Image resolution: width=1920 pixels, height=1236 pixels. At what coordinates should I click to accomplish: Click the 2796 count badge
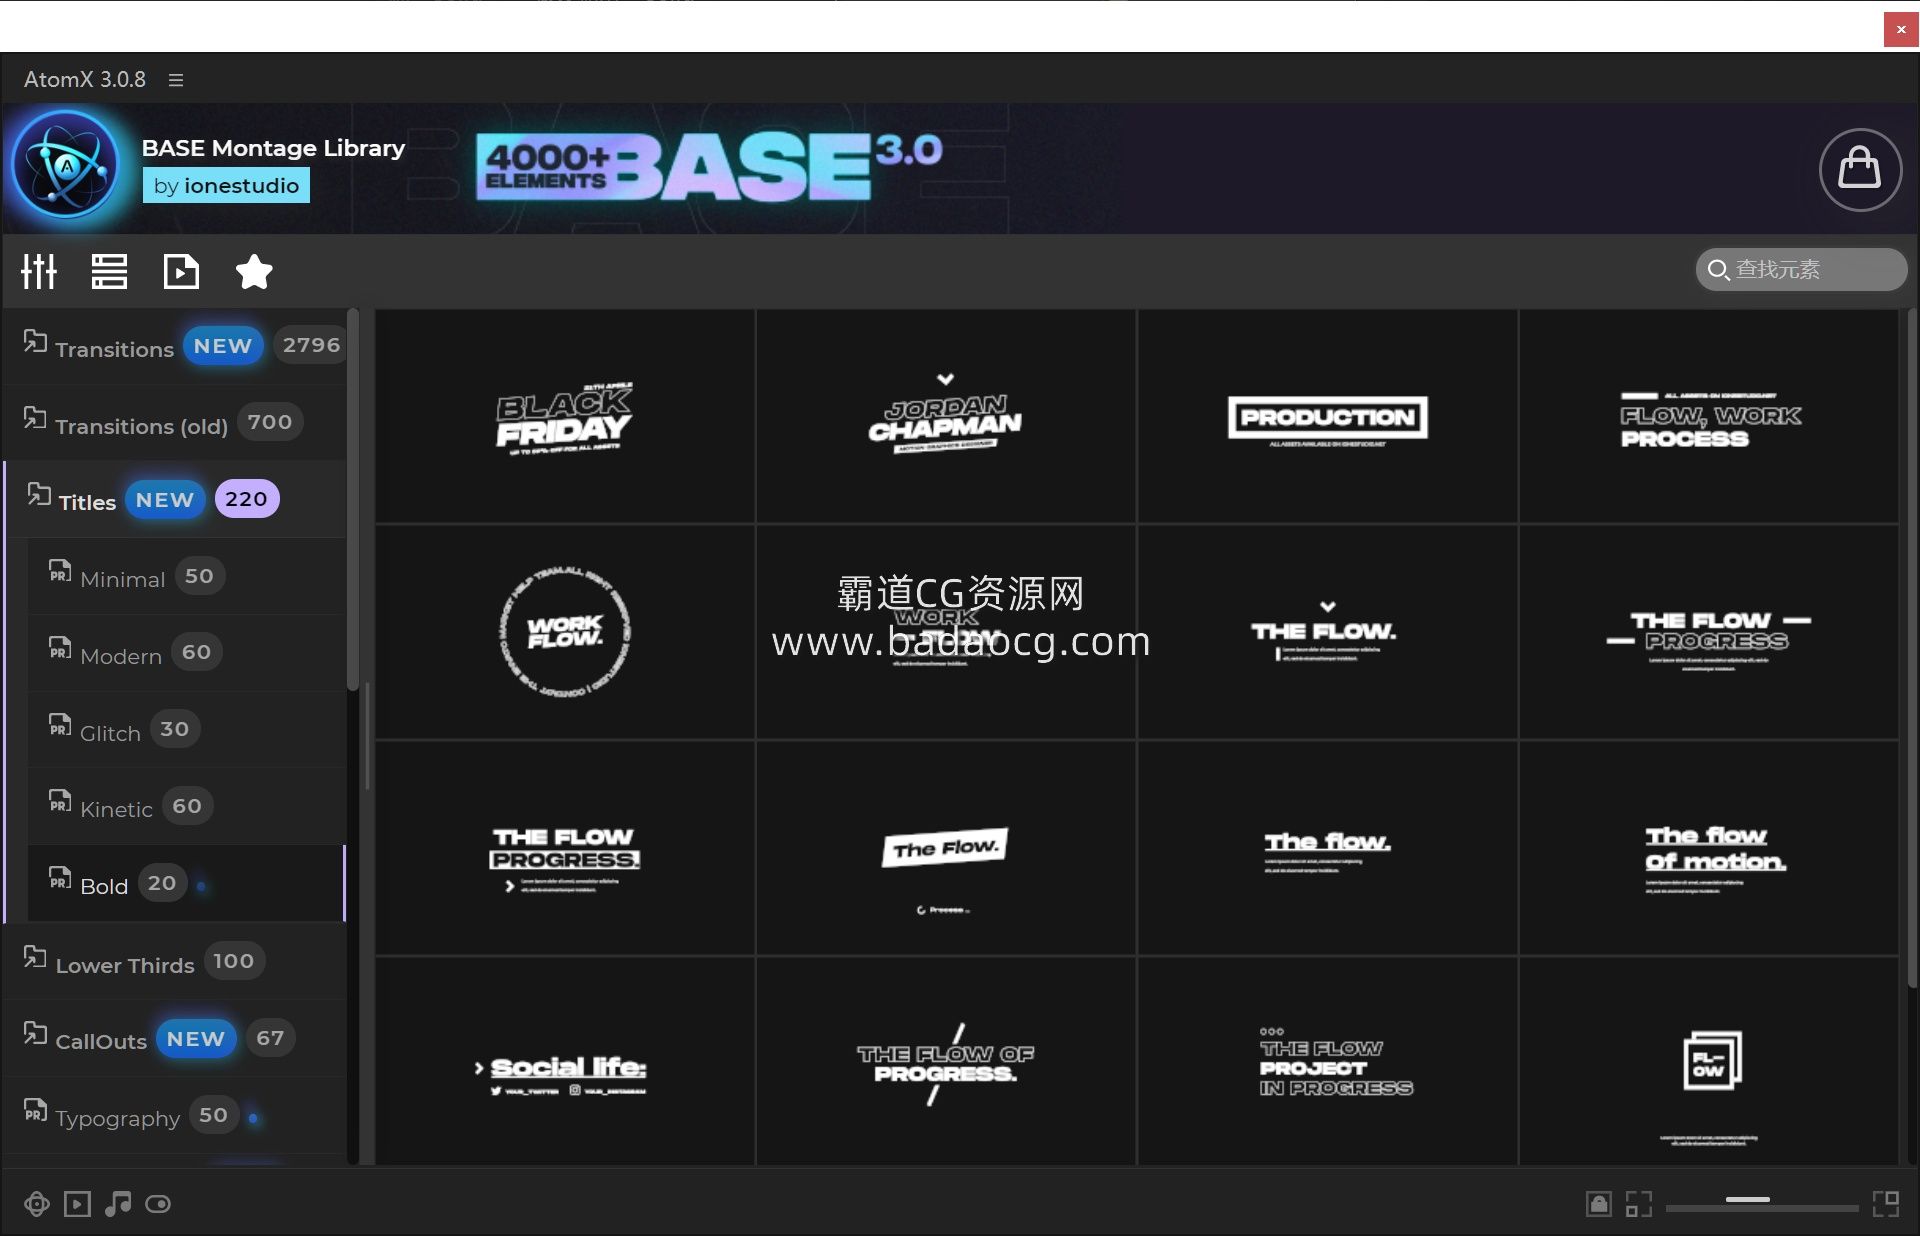(x=311, y=345)
